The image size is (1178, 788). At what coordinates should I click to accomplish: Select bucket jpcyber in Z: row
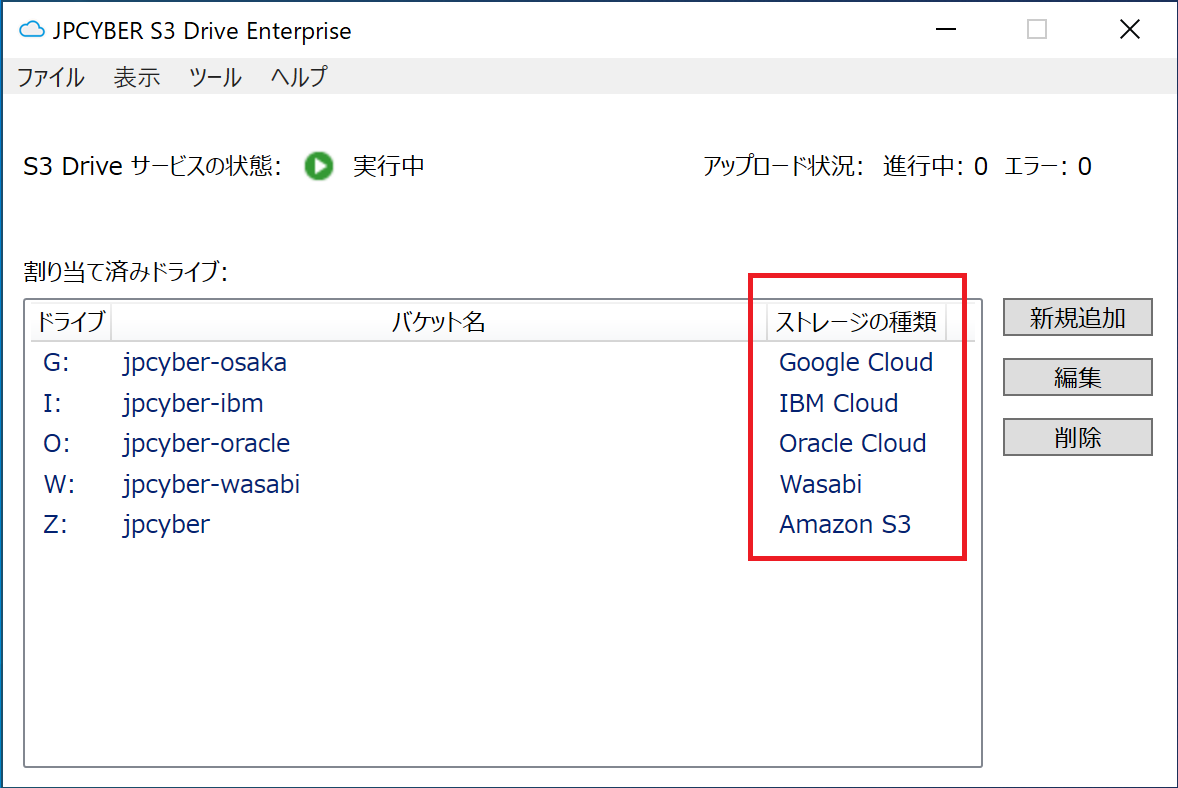(x=166, y=524)
